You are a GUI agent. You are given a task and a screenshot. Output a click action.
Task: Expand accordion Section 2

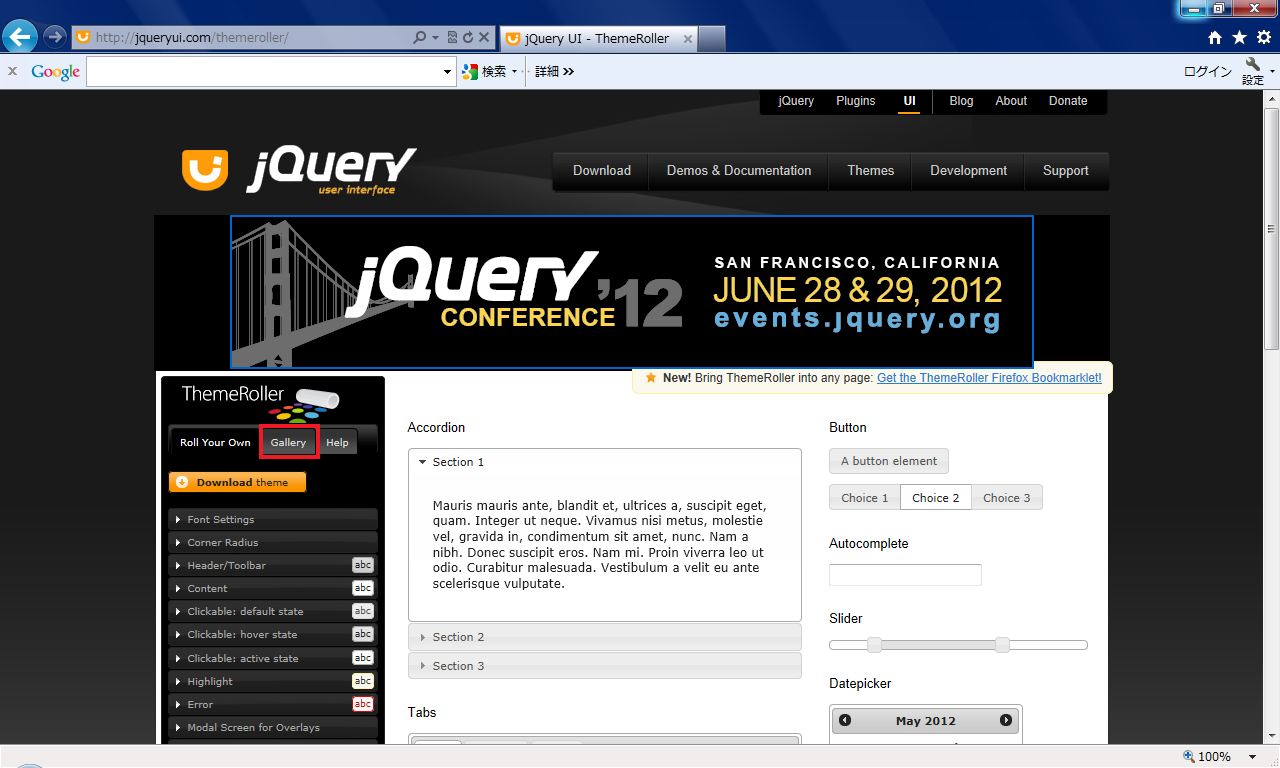coord(458,637)
